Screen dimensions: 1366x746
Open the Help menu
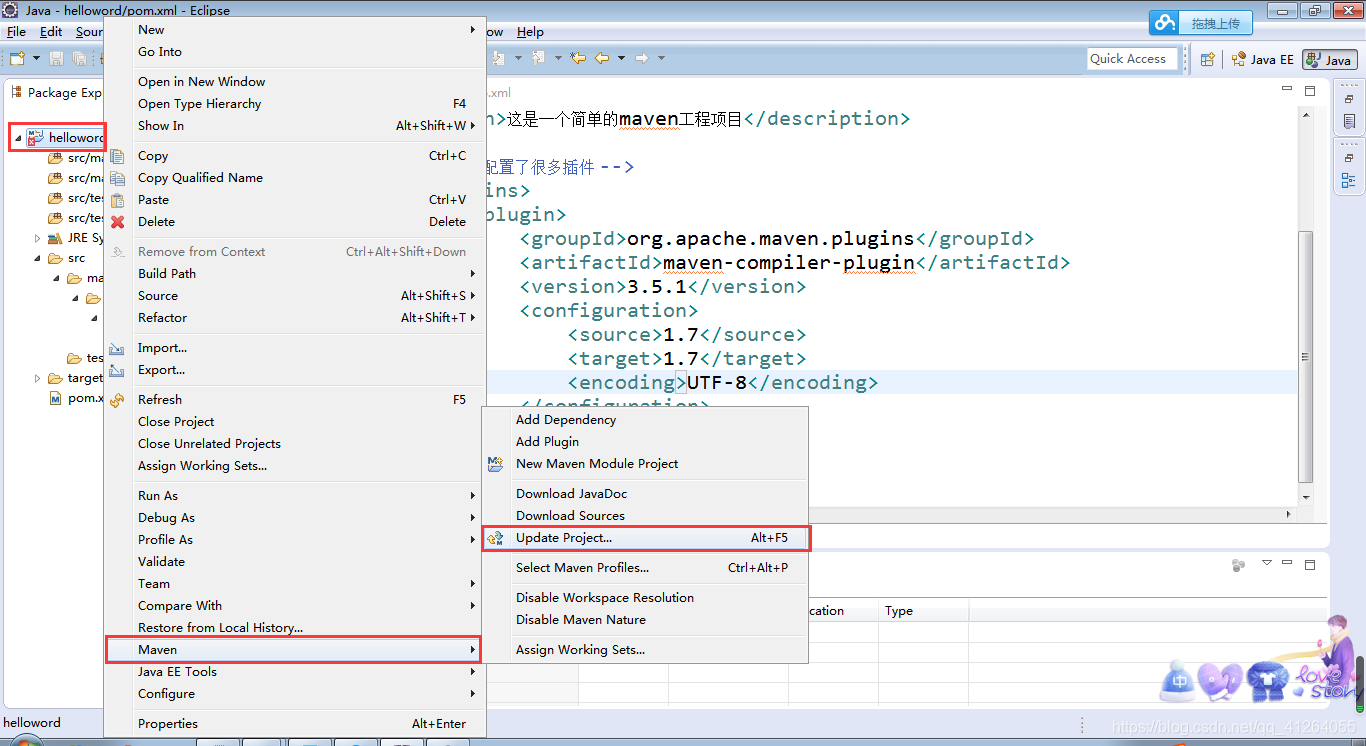coord(530,32)
